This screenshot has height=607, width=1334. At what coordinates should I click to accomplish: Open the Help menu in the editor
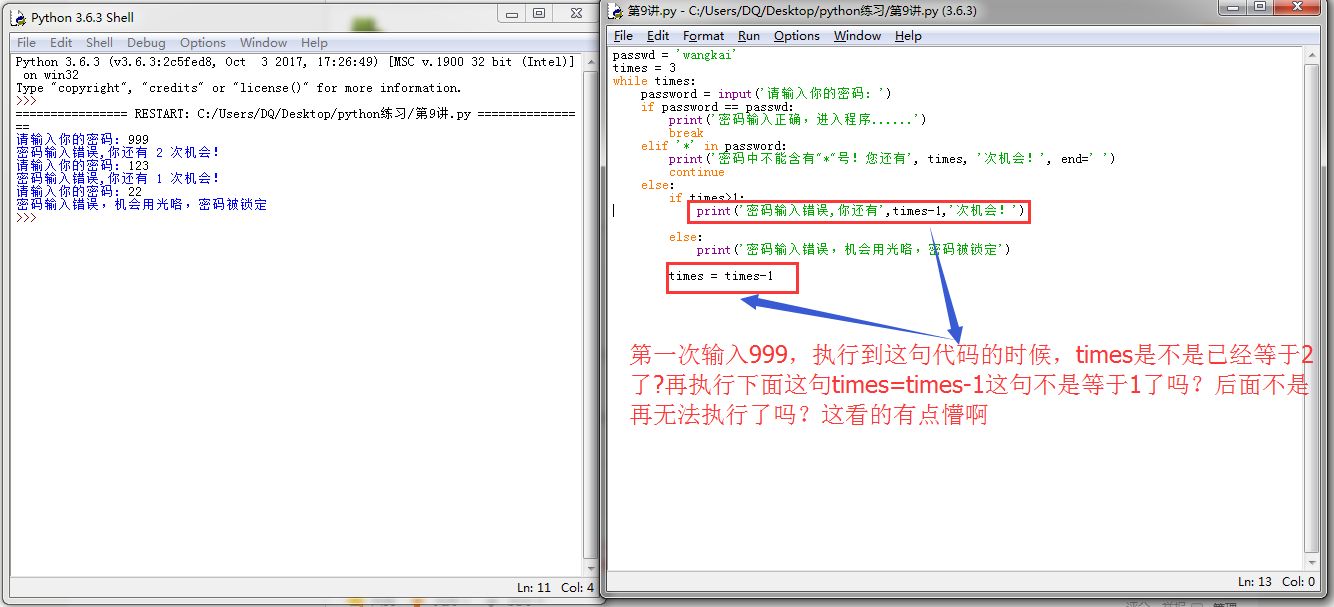[908, 36]
